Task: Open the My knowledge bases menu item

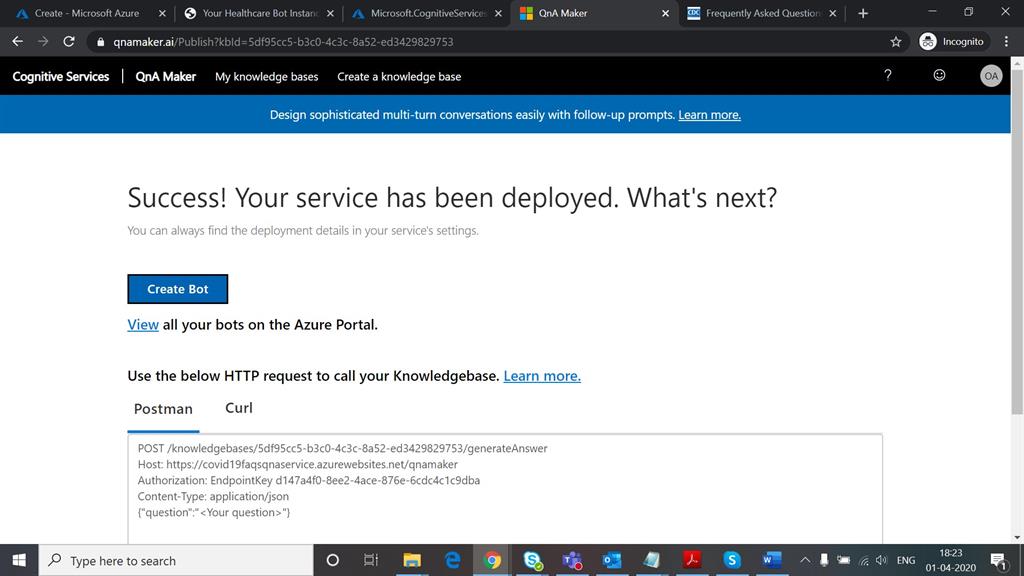Action: 266,76
